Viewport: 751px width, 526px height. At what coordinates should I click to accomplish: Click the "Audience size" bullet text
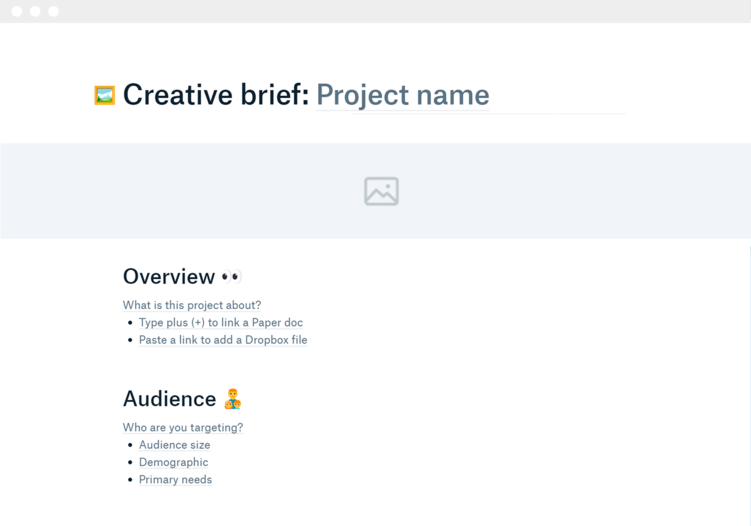pos(174,445)
